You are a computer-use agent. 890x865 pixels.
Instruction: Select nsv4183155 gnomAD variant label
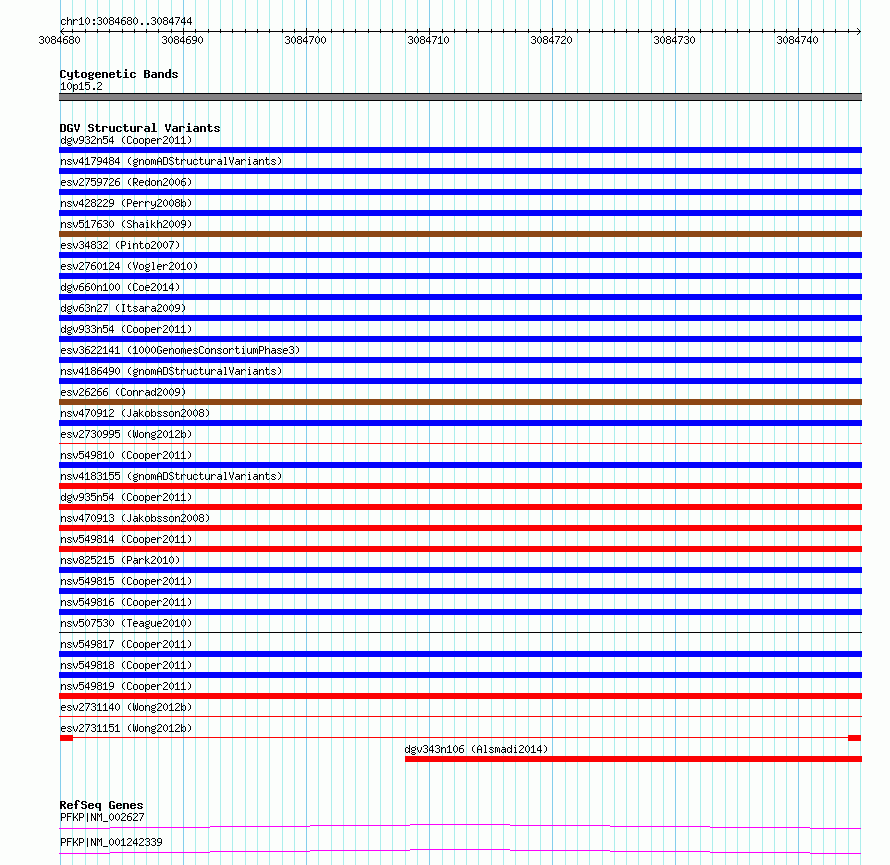point(171,476)
